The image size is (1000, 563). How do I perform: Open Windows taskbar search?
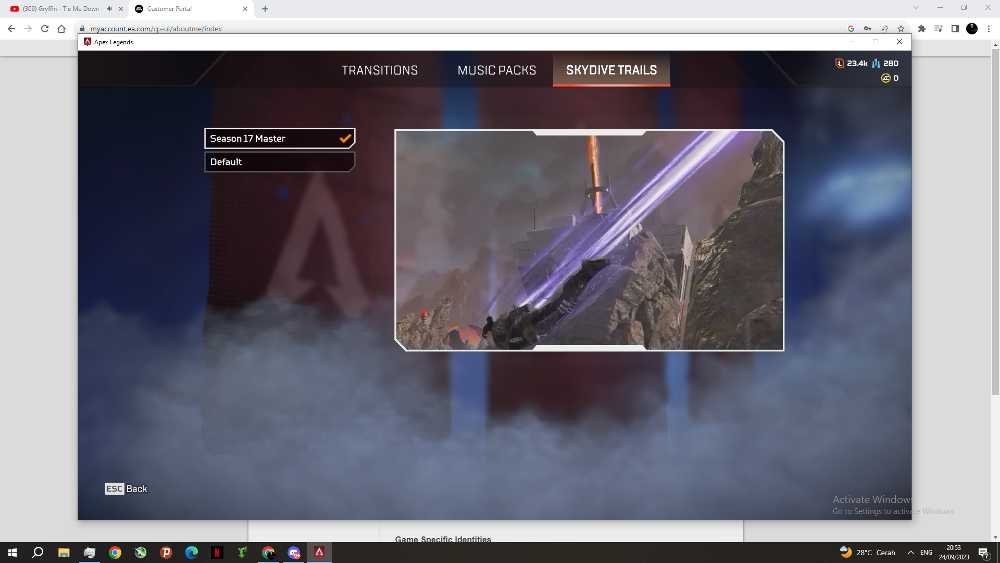38,552
